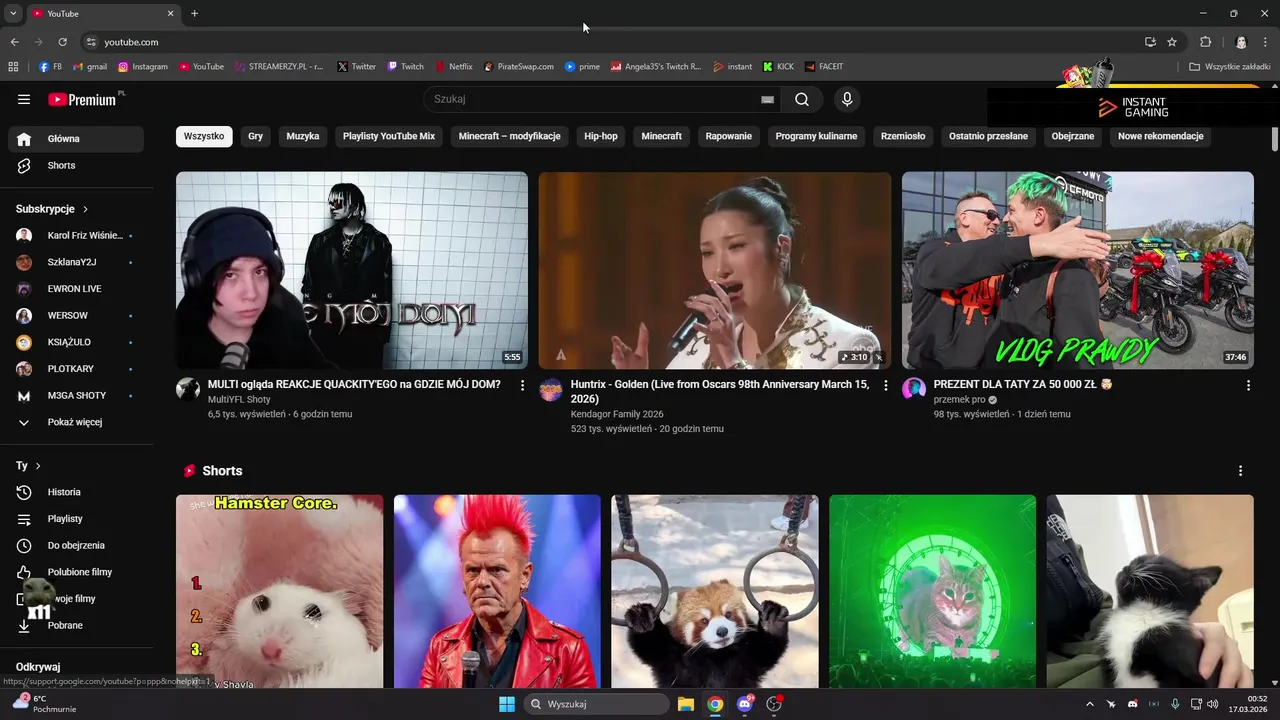Open Karol Friz Wiśnie... subscription
Image resolution: width=1280 pixels, height=720 pixels.
pos(76,235)
